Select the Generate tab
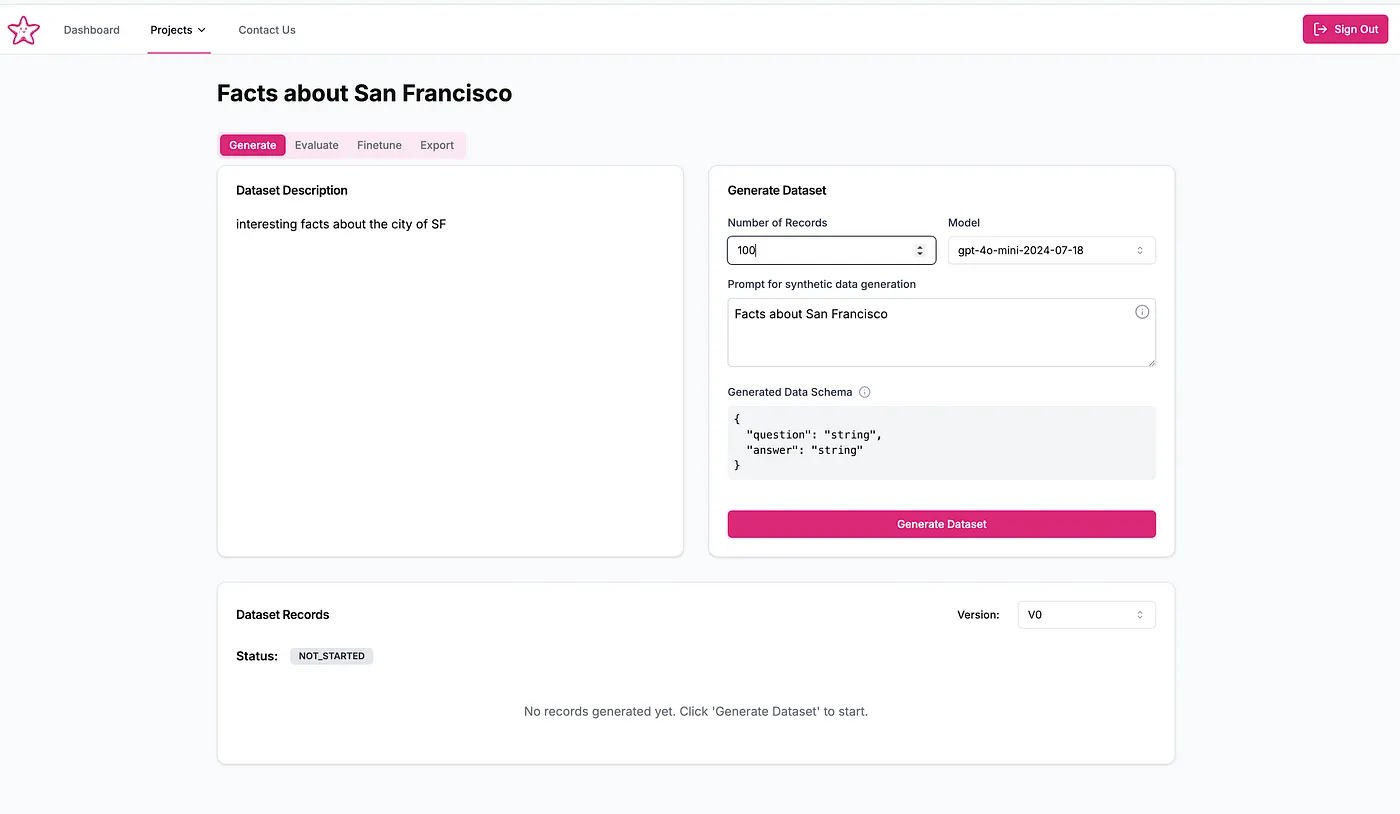Screen dimensions: 1400x814 [252, 145]
